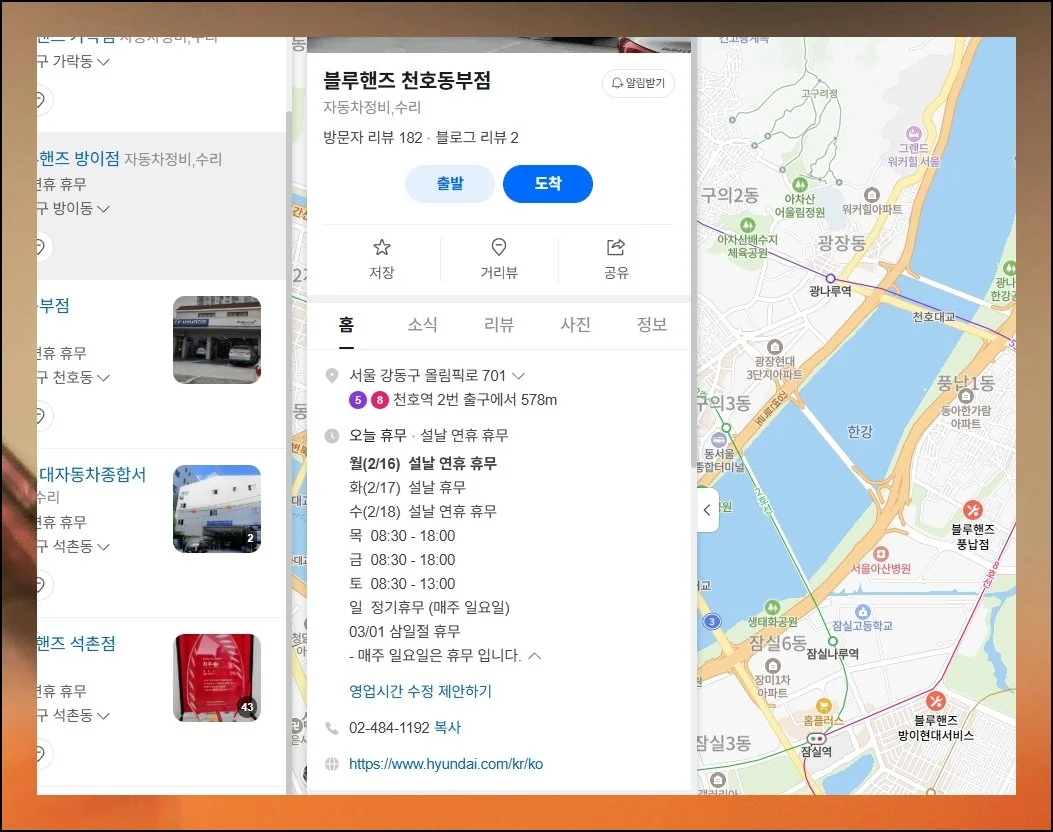Open 거리뷰 street view icon
The height and width of the screenshot is (832, 1053).
point(499,248)
